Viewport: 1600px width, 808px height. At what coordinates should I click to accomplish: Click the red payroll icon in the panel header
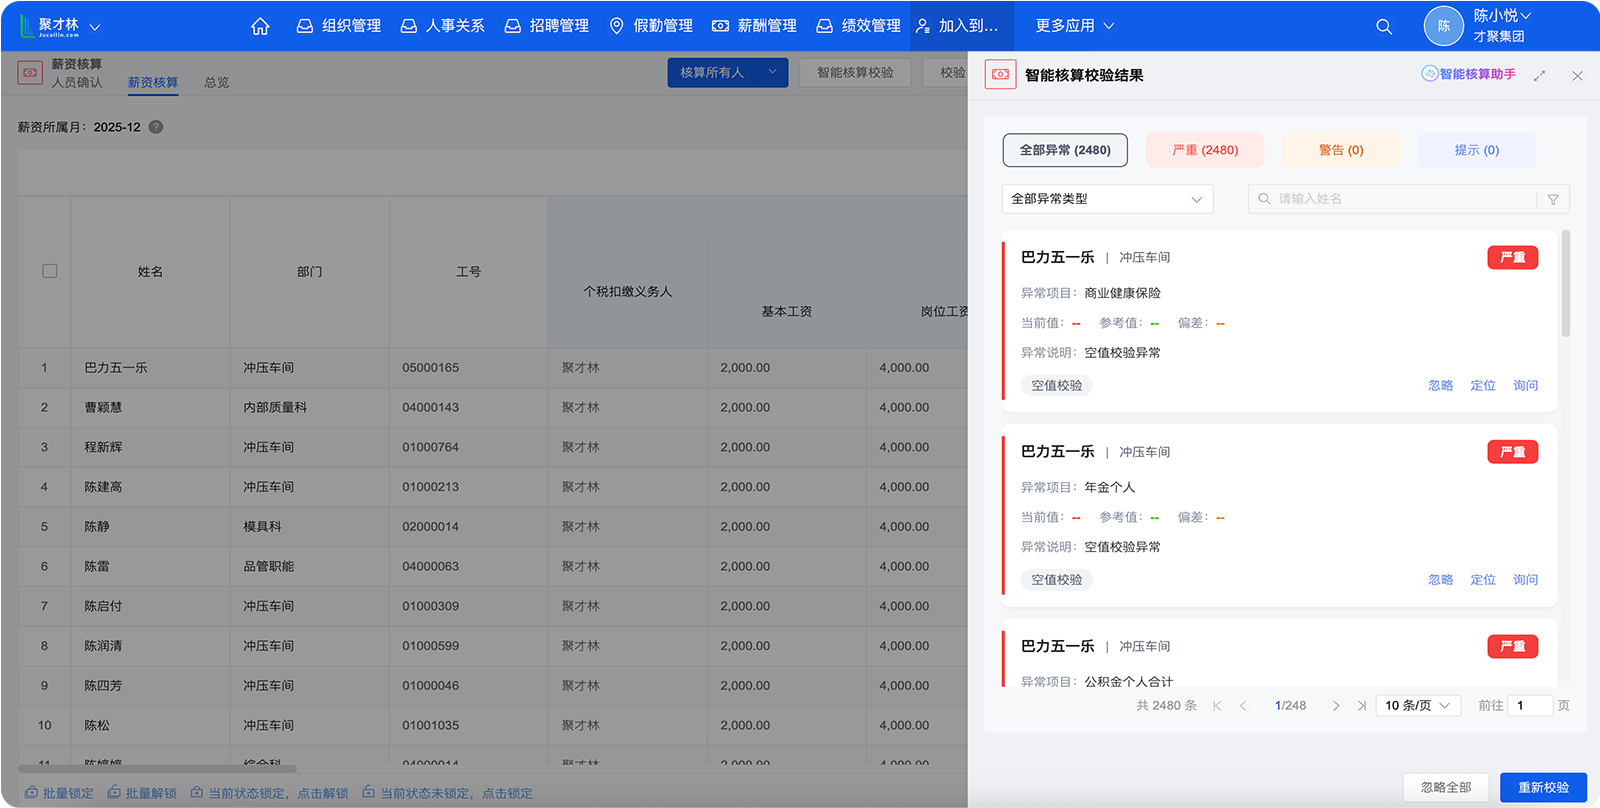(1000, 75)
